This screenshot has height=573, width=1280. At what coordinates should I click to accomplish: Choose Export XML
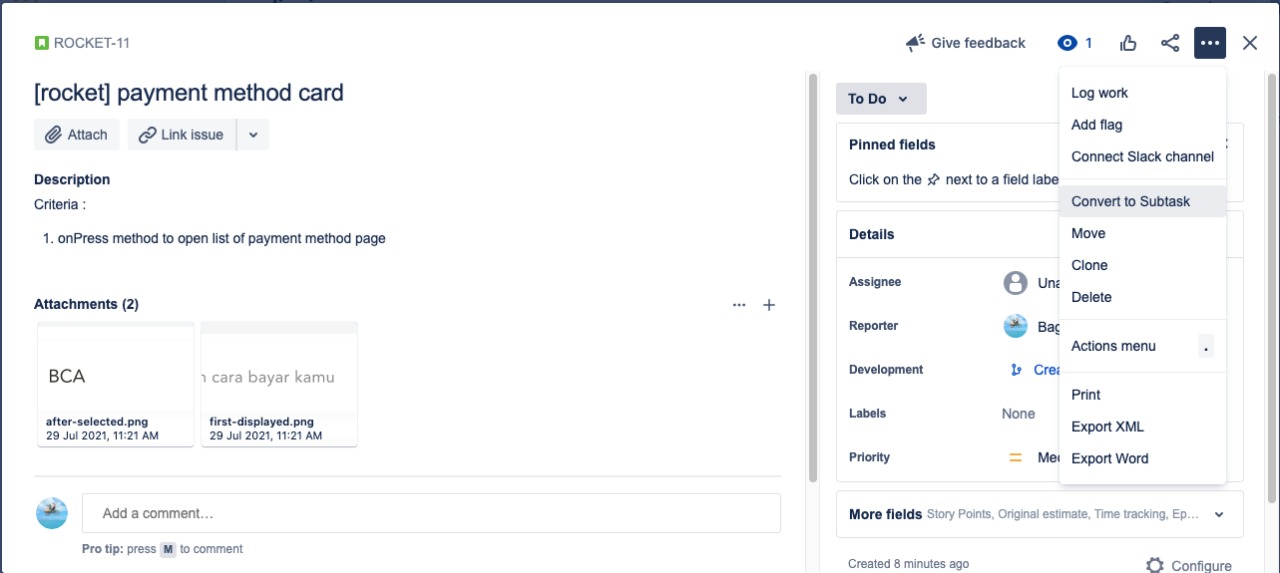1142,427
